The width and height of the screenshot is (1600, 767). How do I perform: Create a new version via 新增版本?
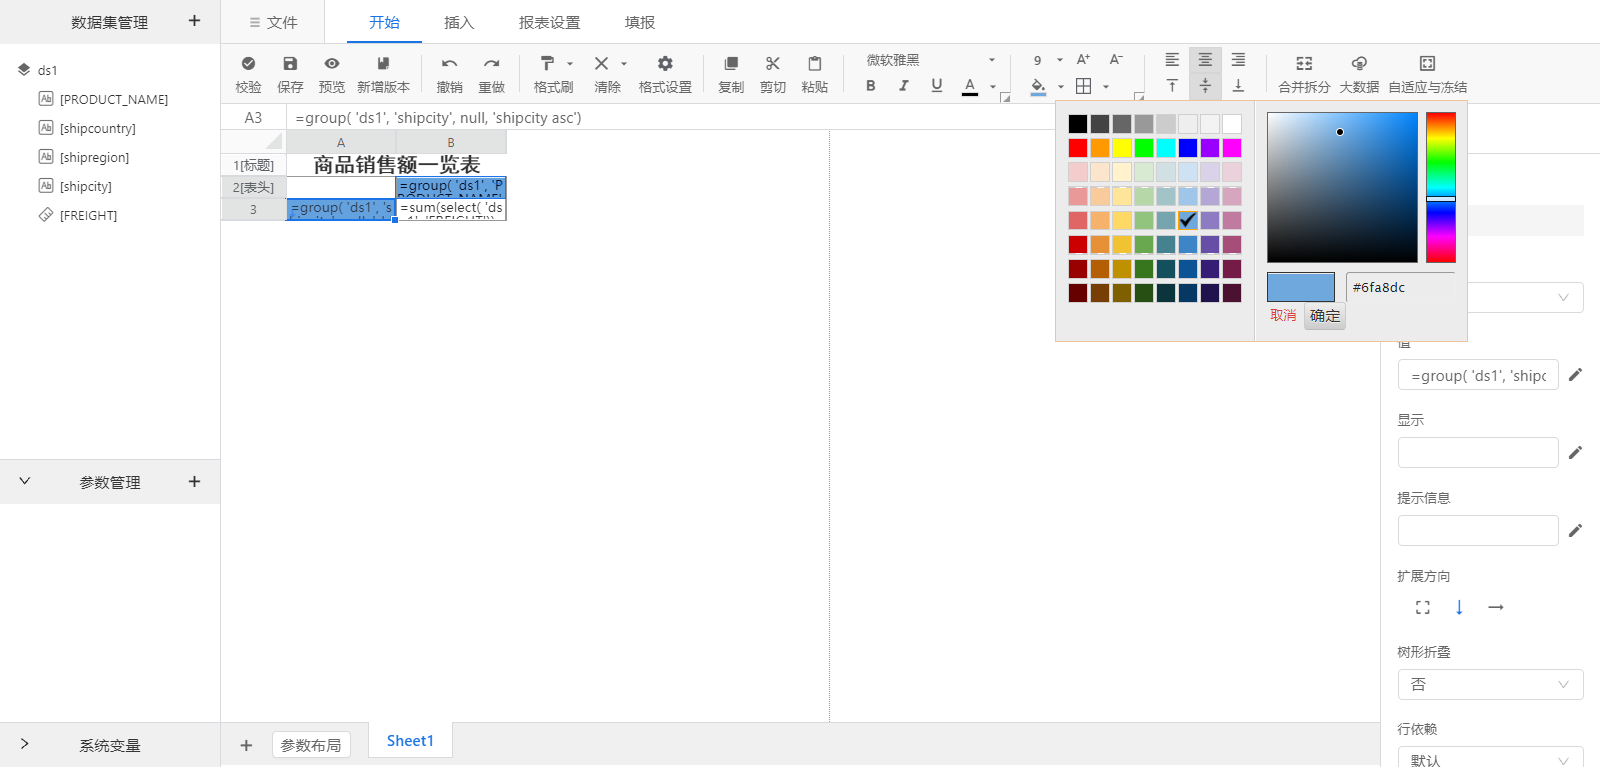(x=383, y=64)
